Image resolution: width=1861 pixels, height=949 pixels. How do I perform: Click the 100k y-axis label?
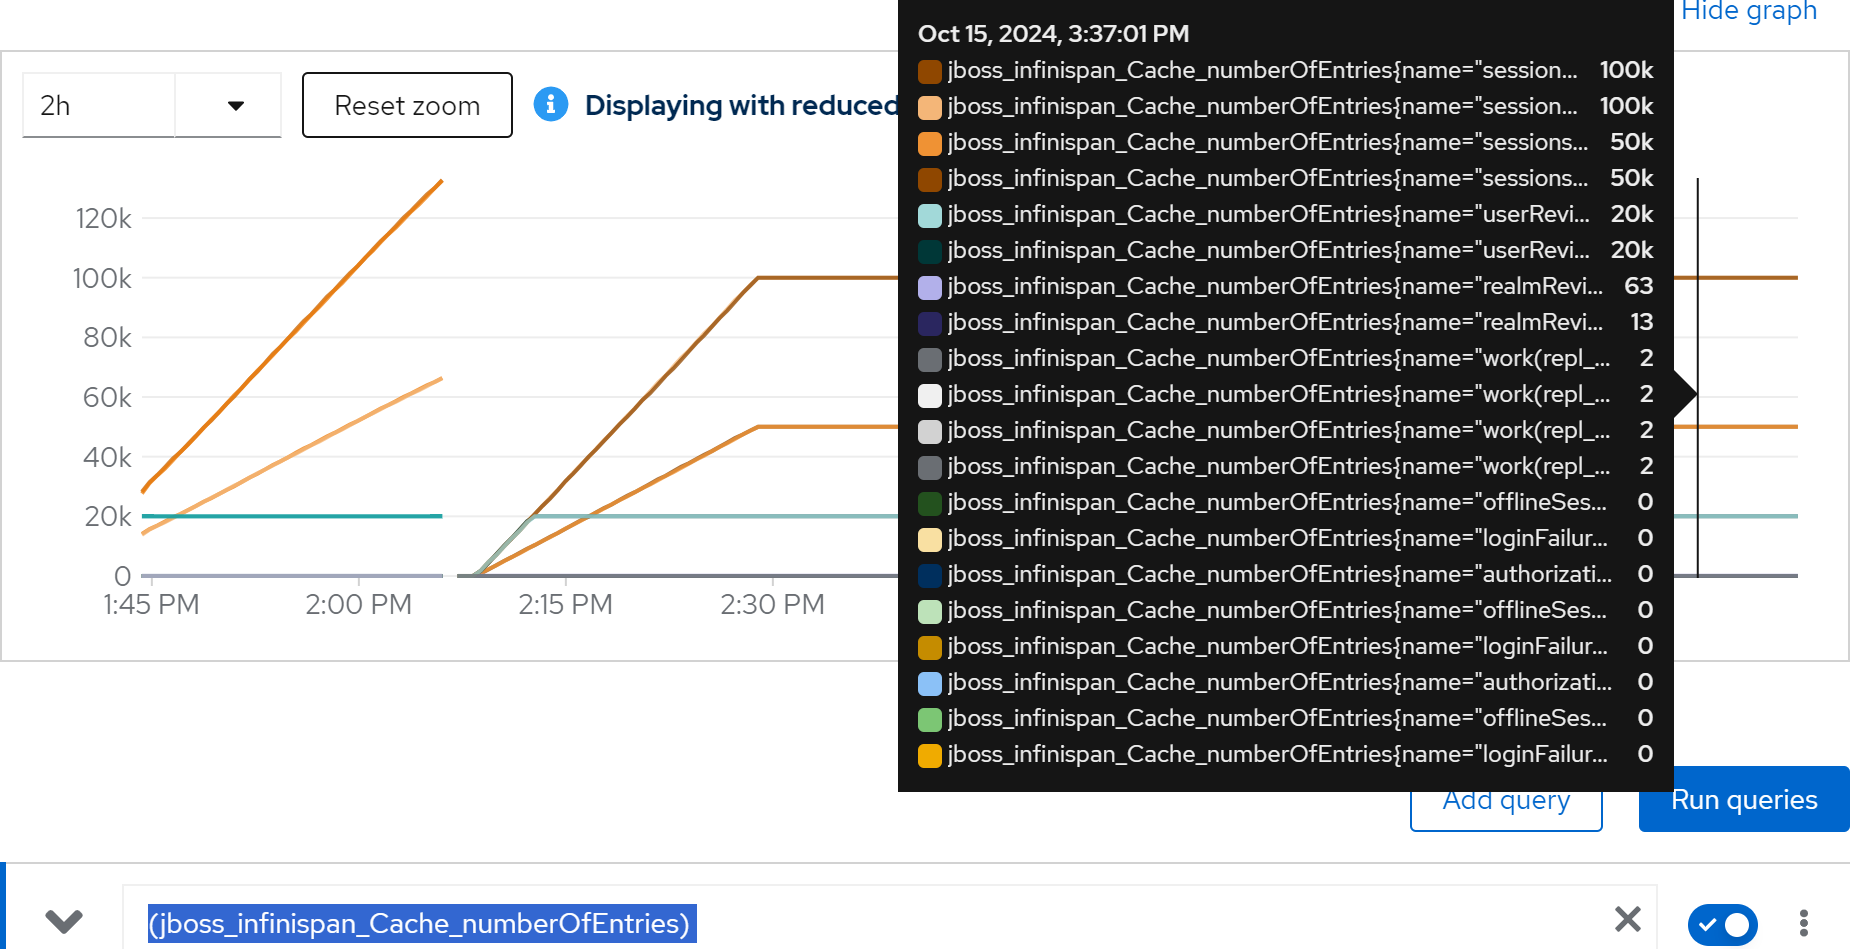[x=102, y=278]
